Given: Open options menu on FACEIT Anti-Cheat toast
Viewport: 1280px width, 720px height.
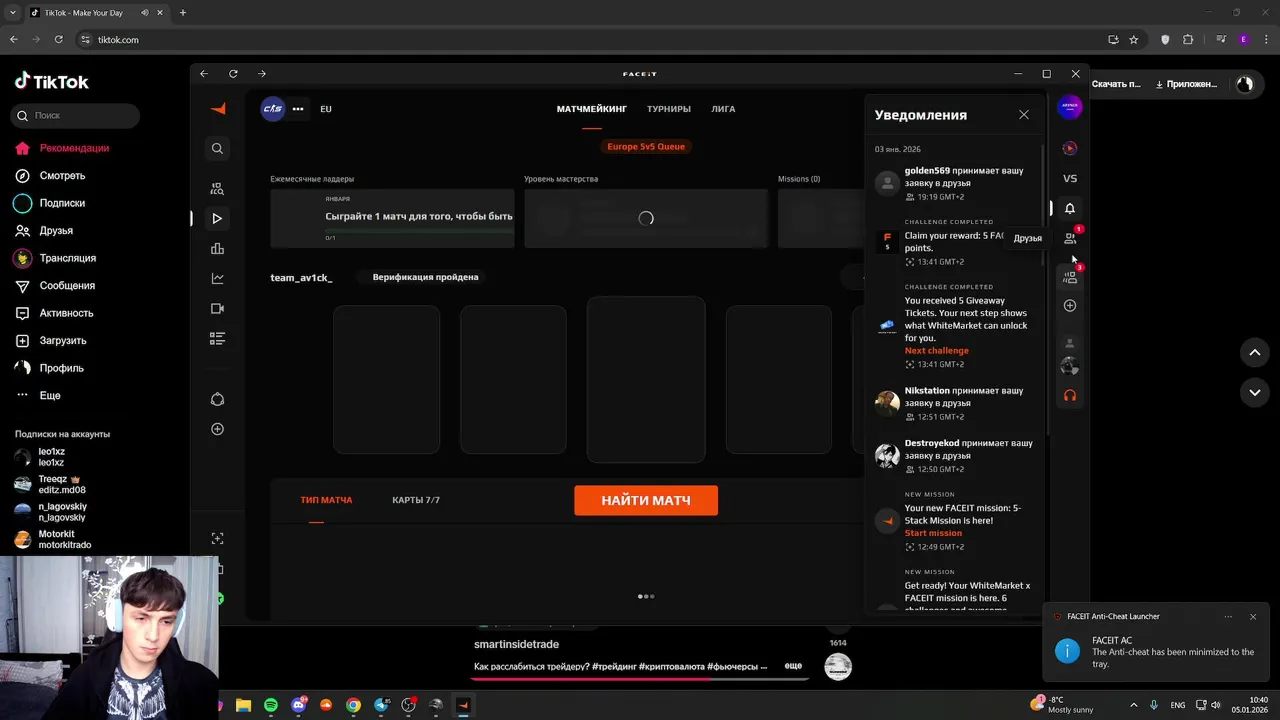Looking at the screenshot, I should coord(1228,617).
